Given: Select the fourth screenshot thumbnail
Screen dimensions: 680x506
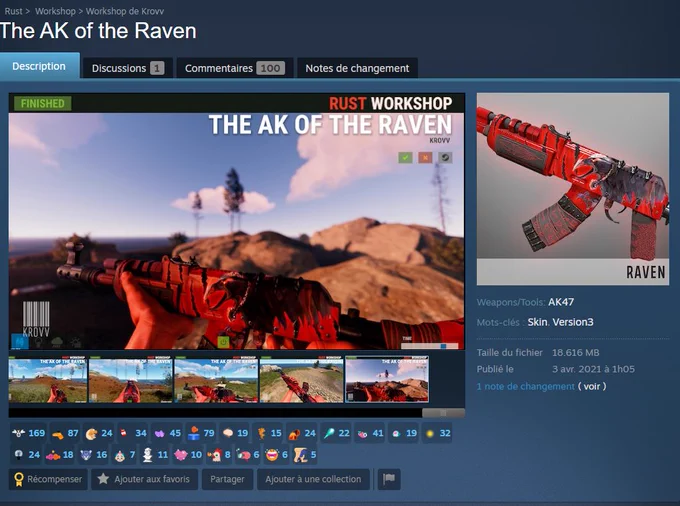Looking at the screenshot, I should click(301, 380).
